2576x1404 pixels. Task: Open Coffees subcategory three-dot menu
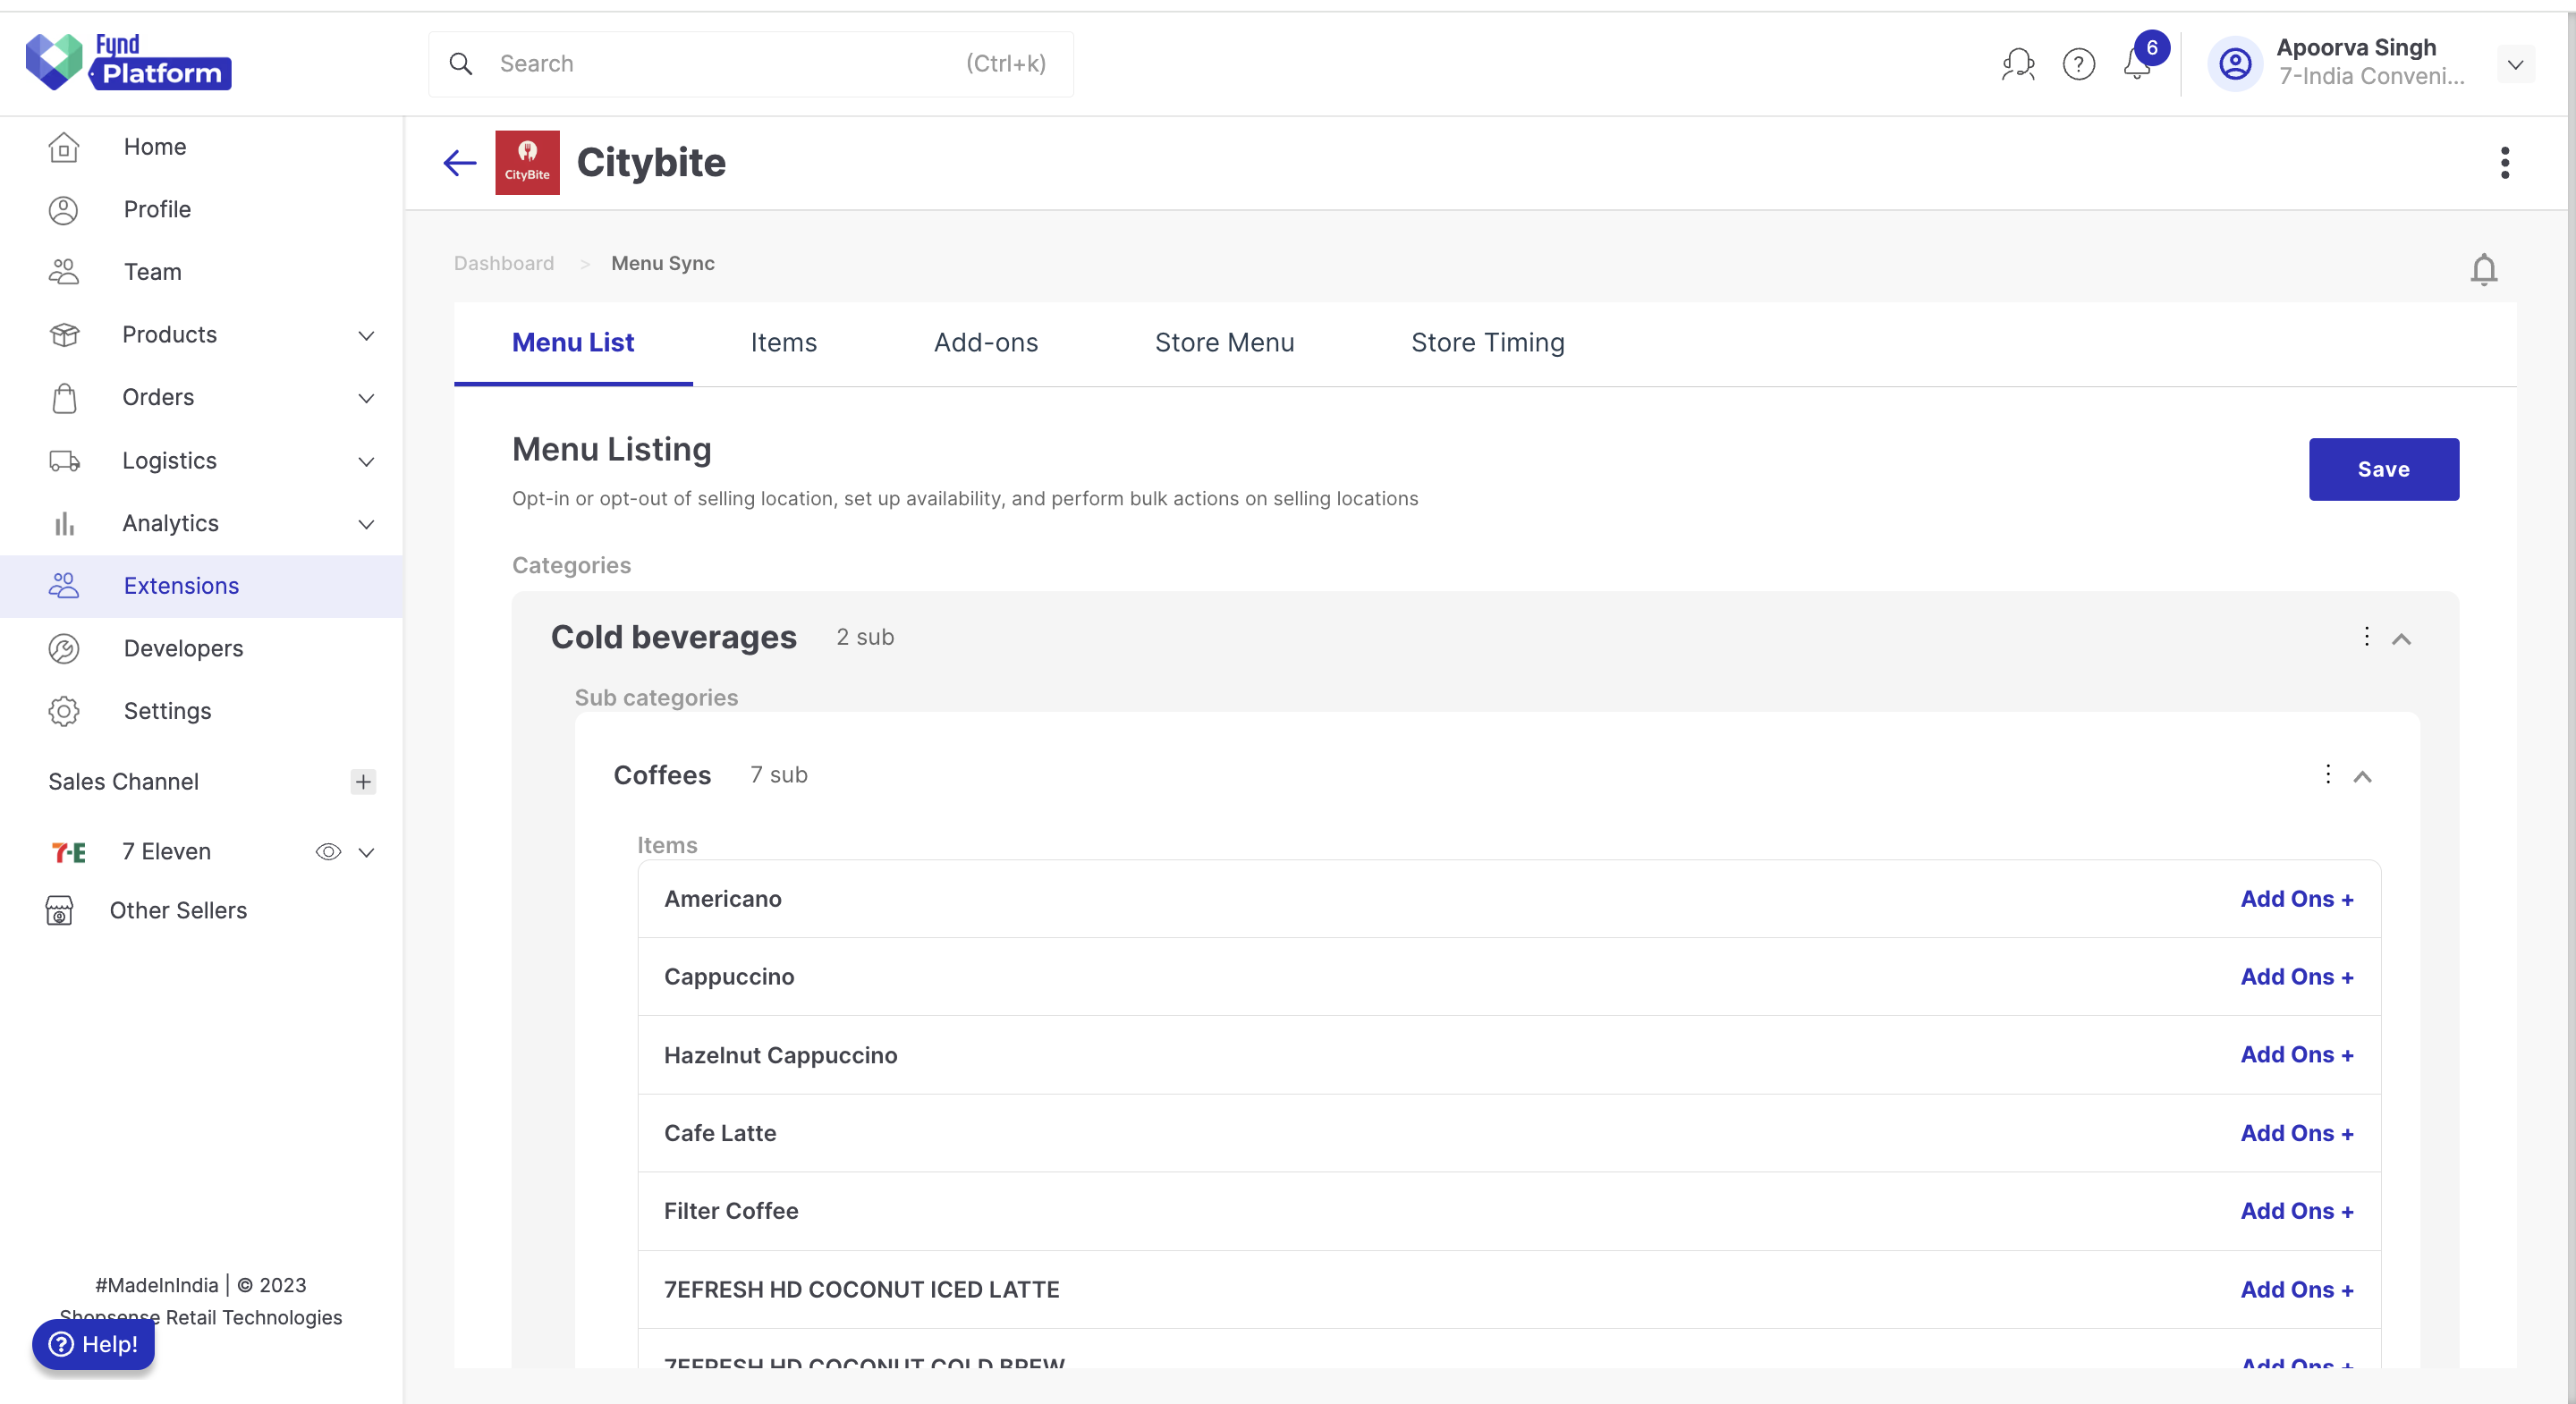pyautogui.click(x=2327, y=775)
